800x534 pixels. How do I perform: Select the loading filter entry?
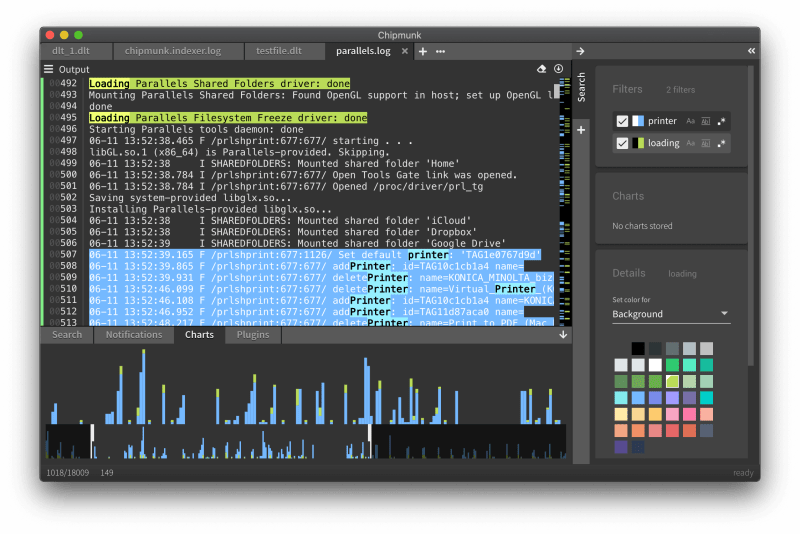pos(671,143)
